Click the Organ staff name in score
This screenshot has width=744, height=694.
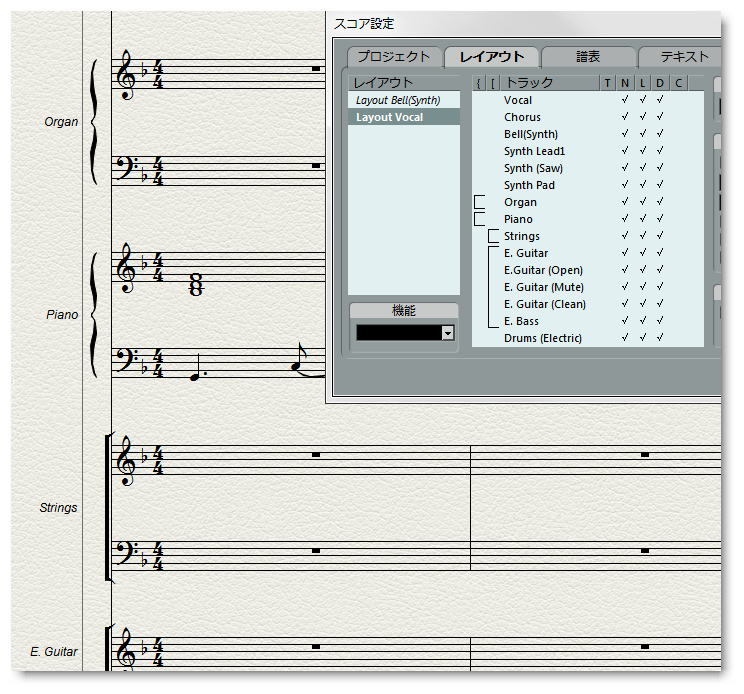61,122
